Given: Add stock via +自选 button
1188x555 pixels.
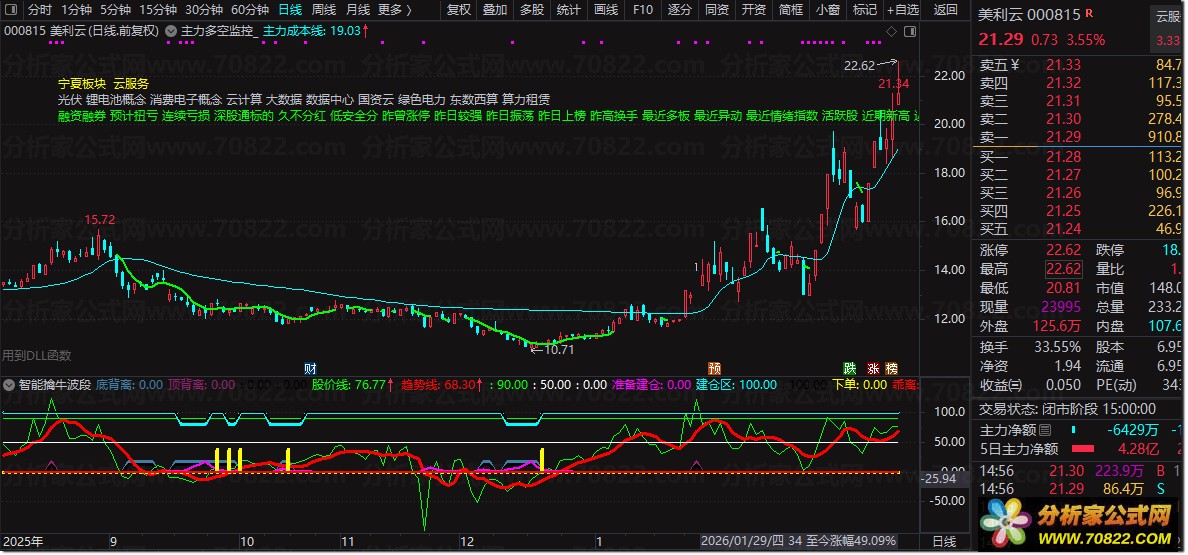Looking at the screenshot, I should [902, 10].
